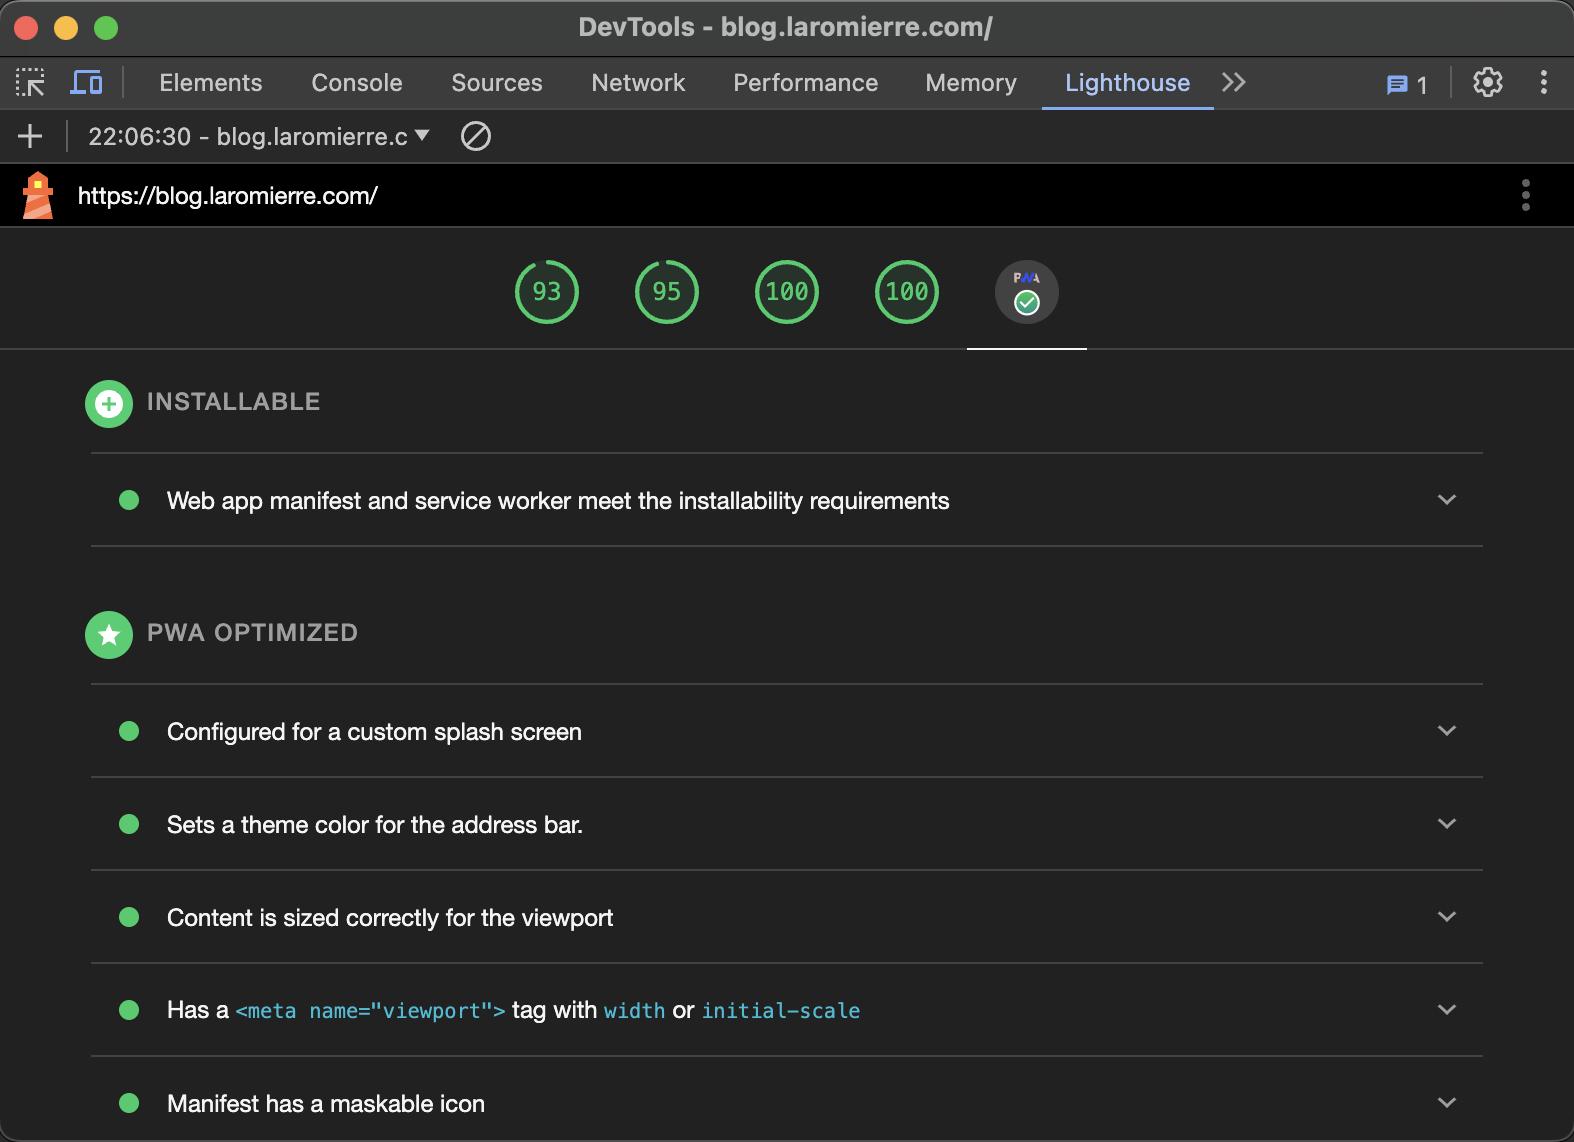Screen dimensions: 1574x1142
Task: Switch to the Elements tab
Action: [x=211, y=83]
